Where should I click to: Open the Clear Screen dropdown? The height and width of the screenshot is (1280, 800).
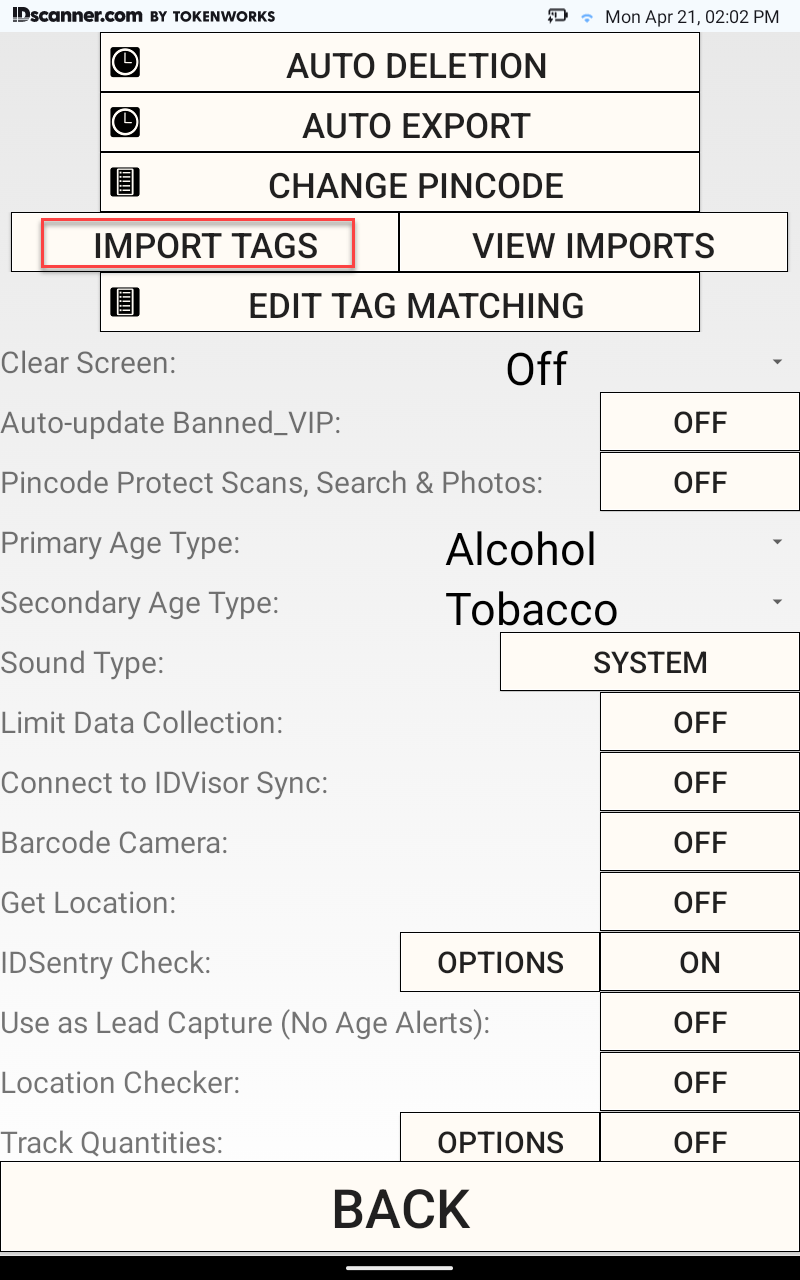640,366
